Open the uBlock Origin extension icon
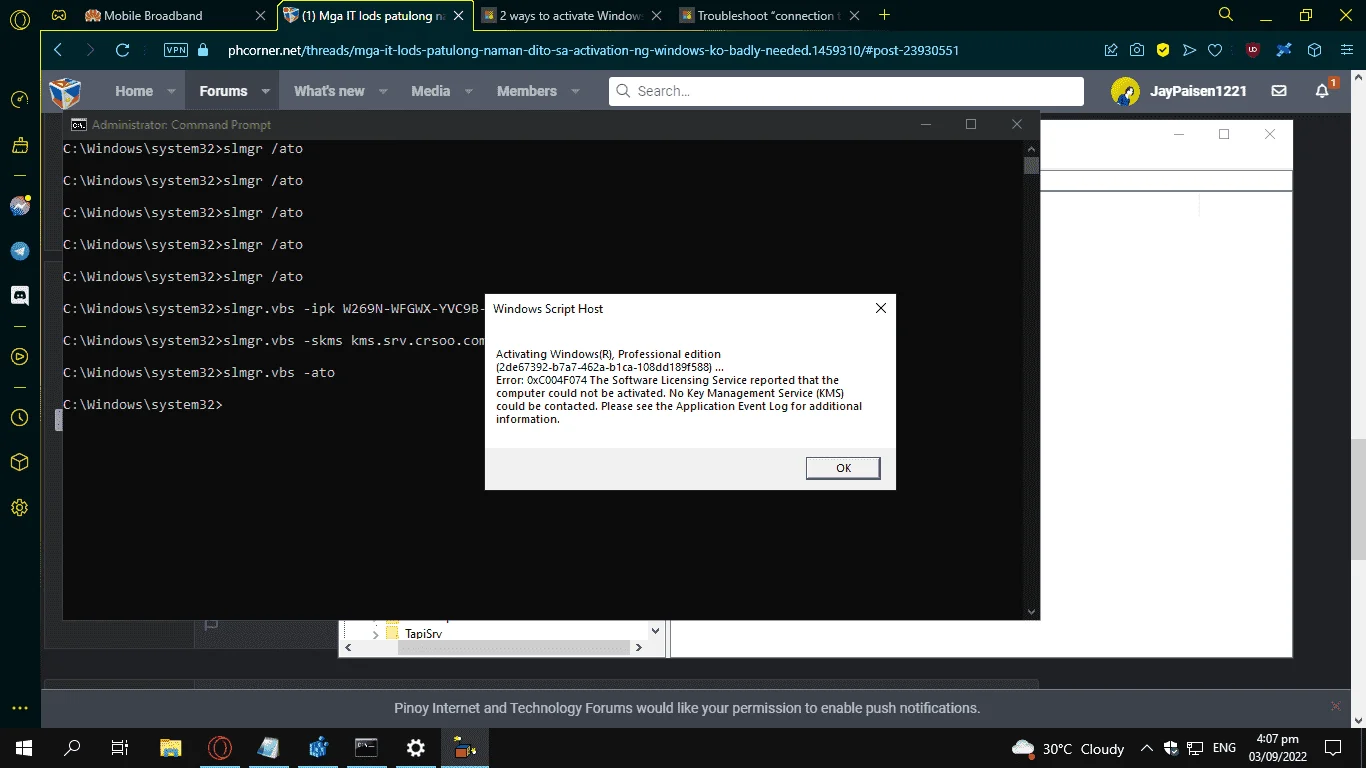Screen dimensions: 1366x768 [1253, 50]
